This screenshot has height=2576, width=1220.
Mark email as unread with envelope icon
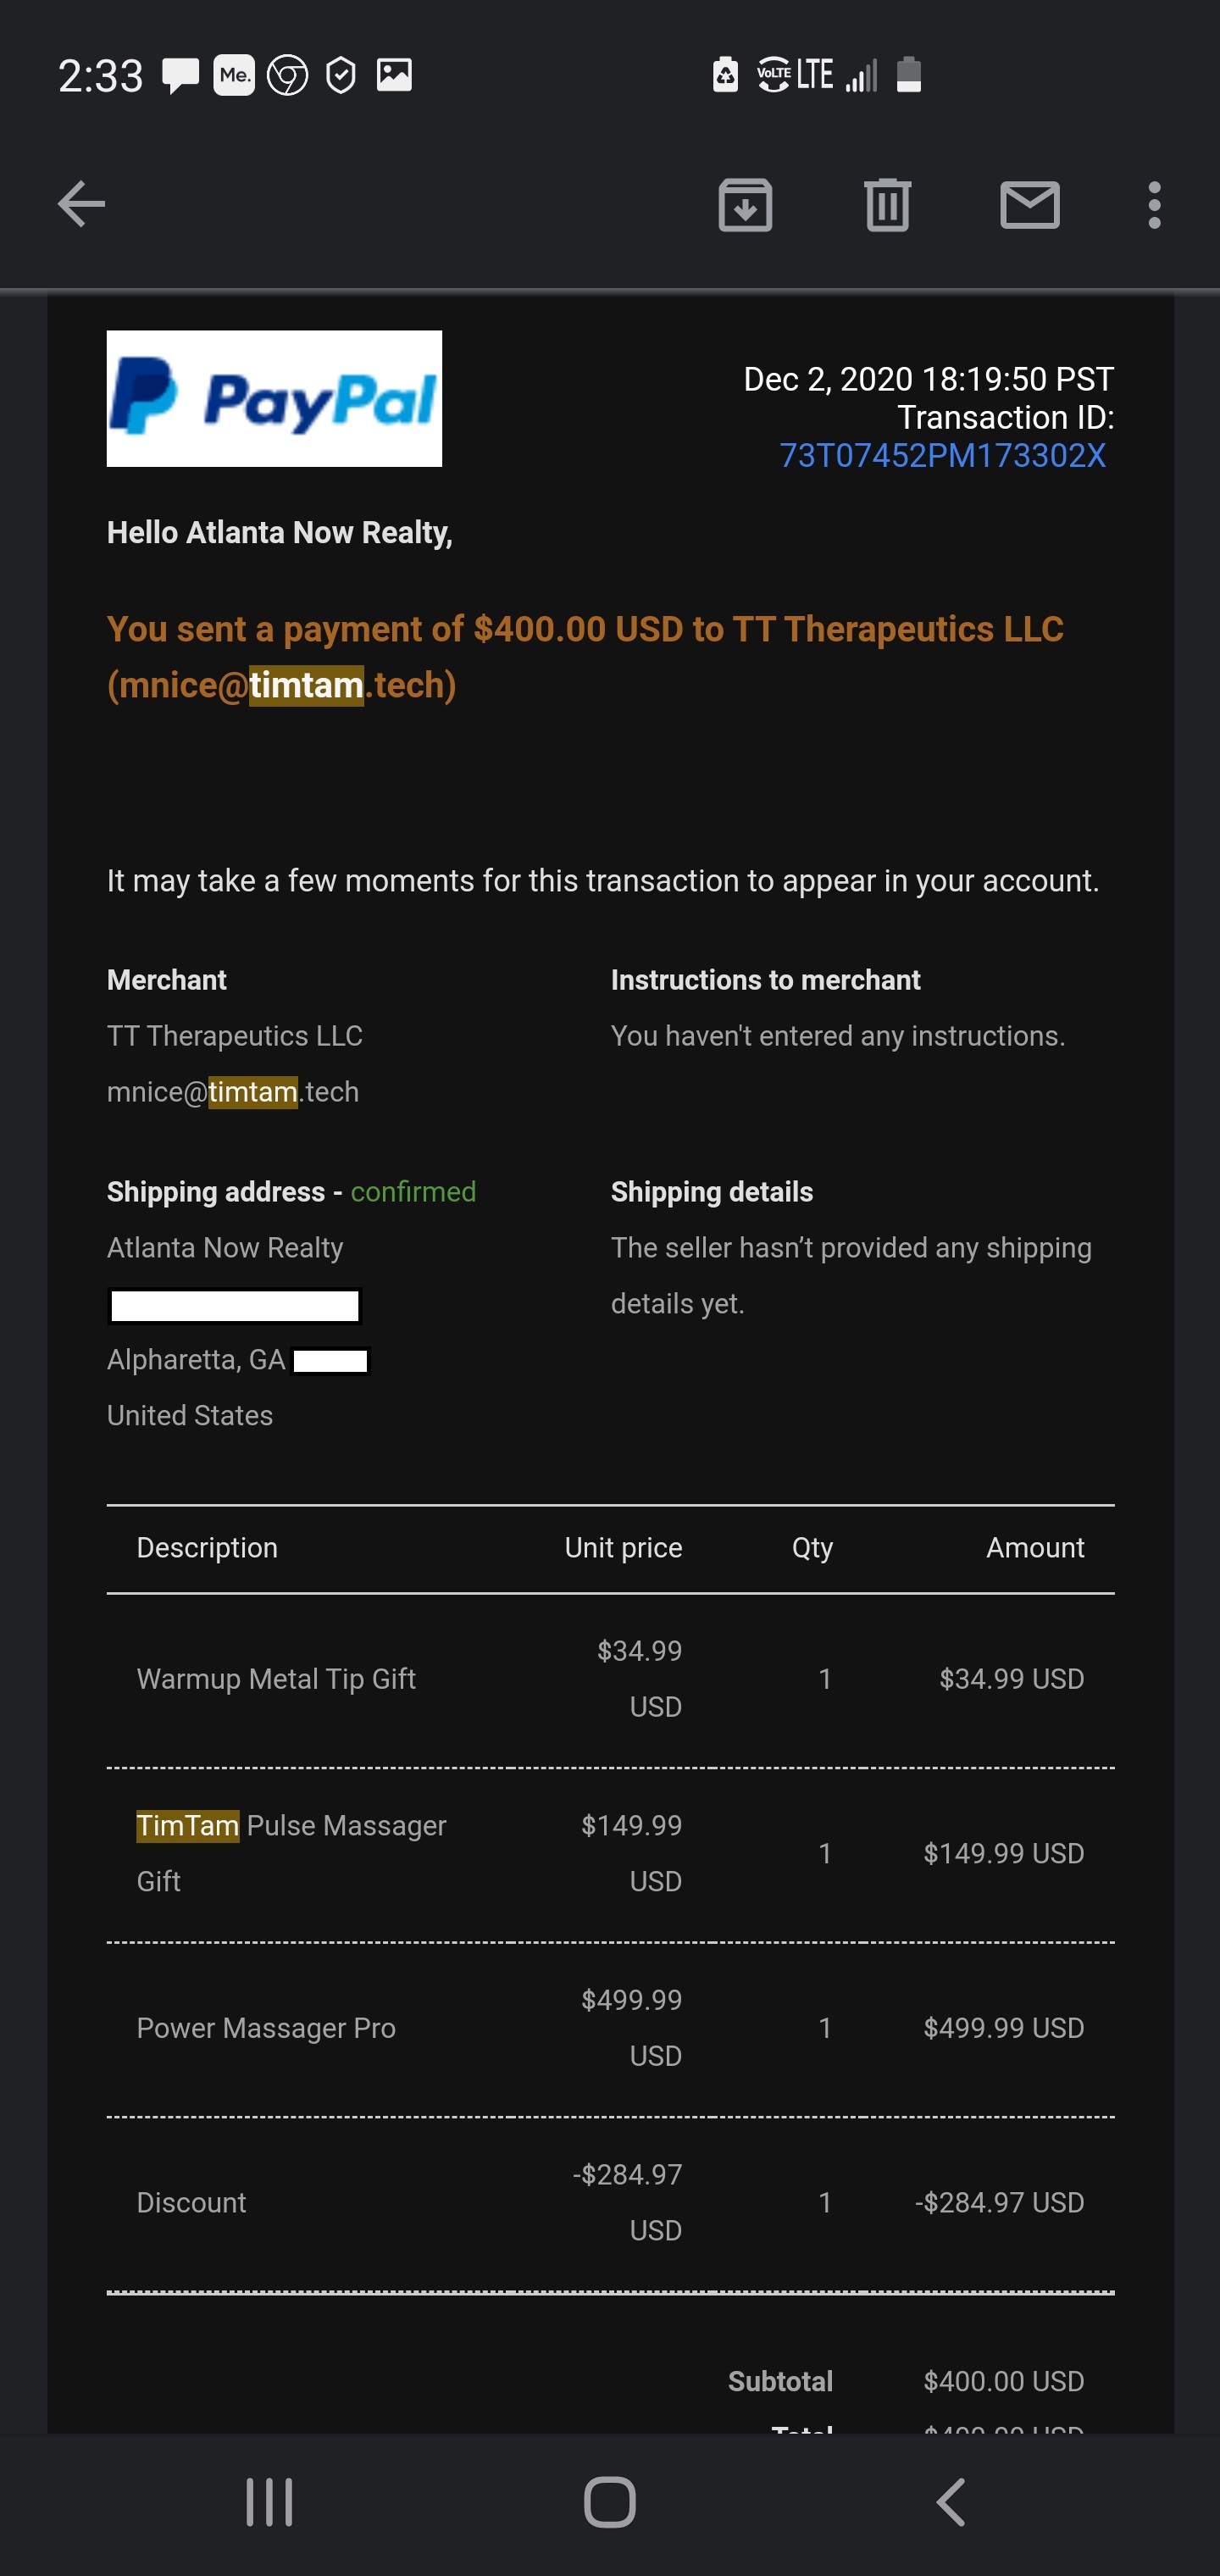1030,205
